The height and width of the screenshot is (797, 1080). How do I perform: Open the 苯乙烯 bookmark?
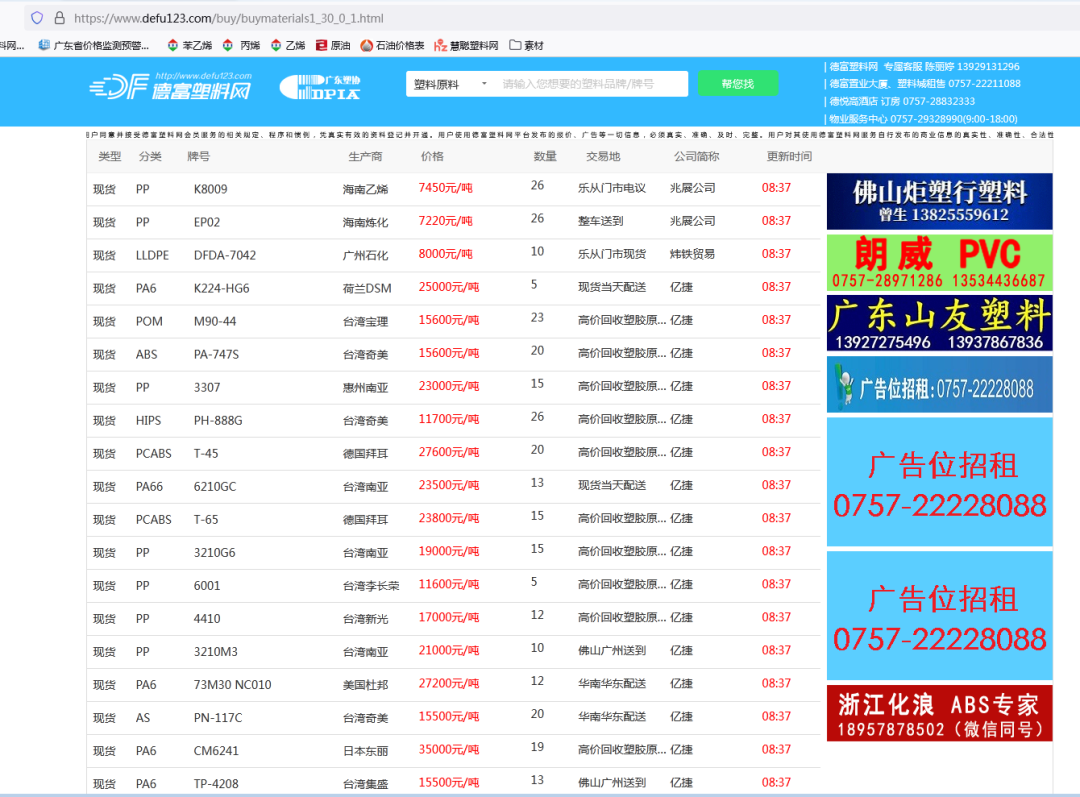pos(190,45)
